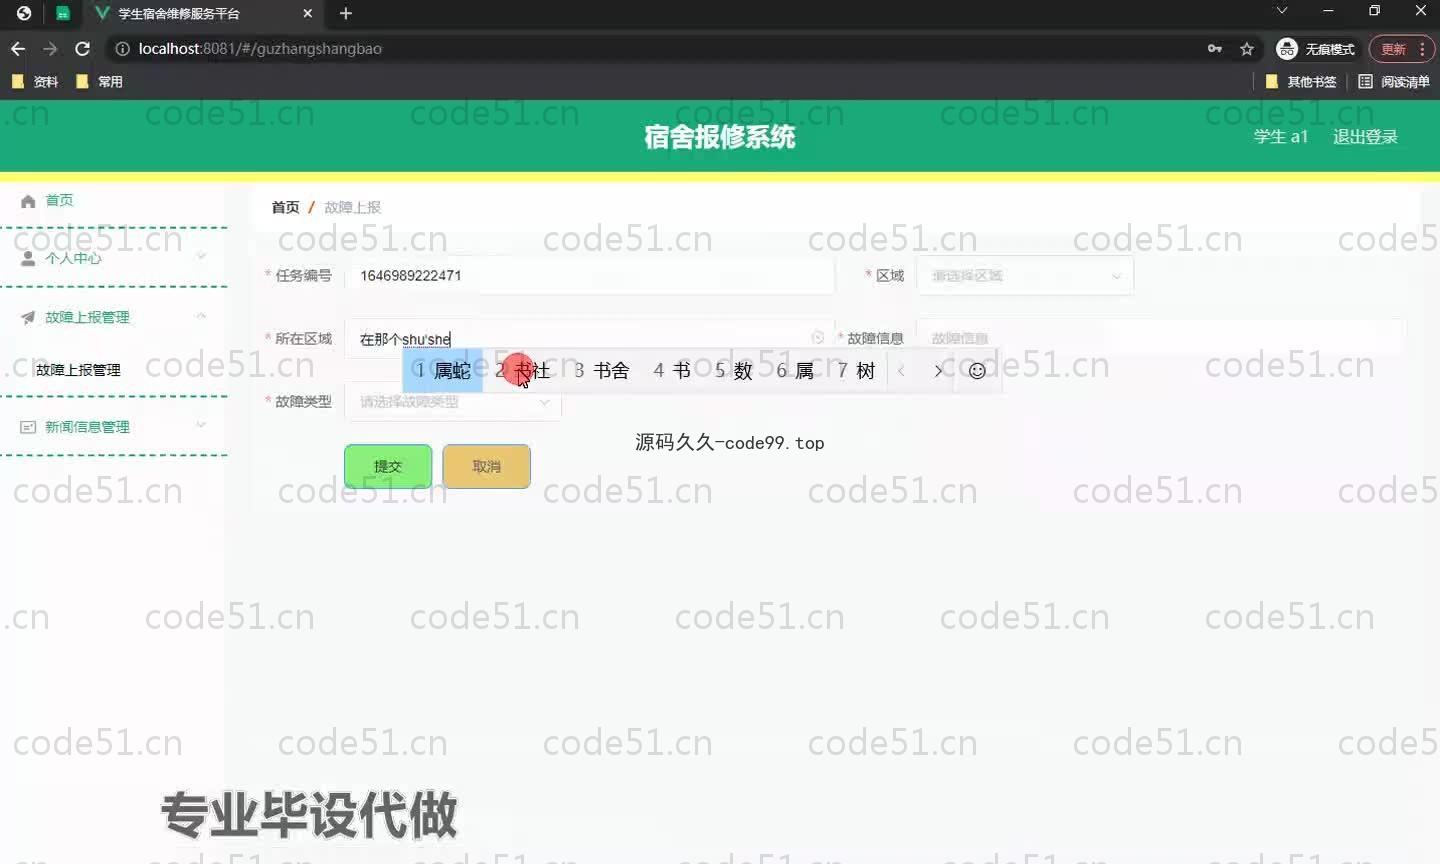Image resolution: width=1440 pixels, height=864 pixels.
Task: Open the 故障类型 dropdown selector
Action: [452, 402]
